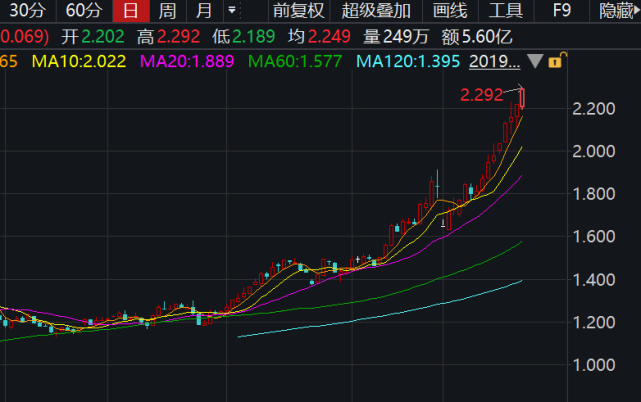The image size is (641, 402).
Task: Switch to the 60分 period tab
Action: (84, 11)
